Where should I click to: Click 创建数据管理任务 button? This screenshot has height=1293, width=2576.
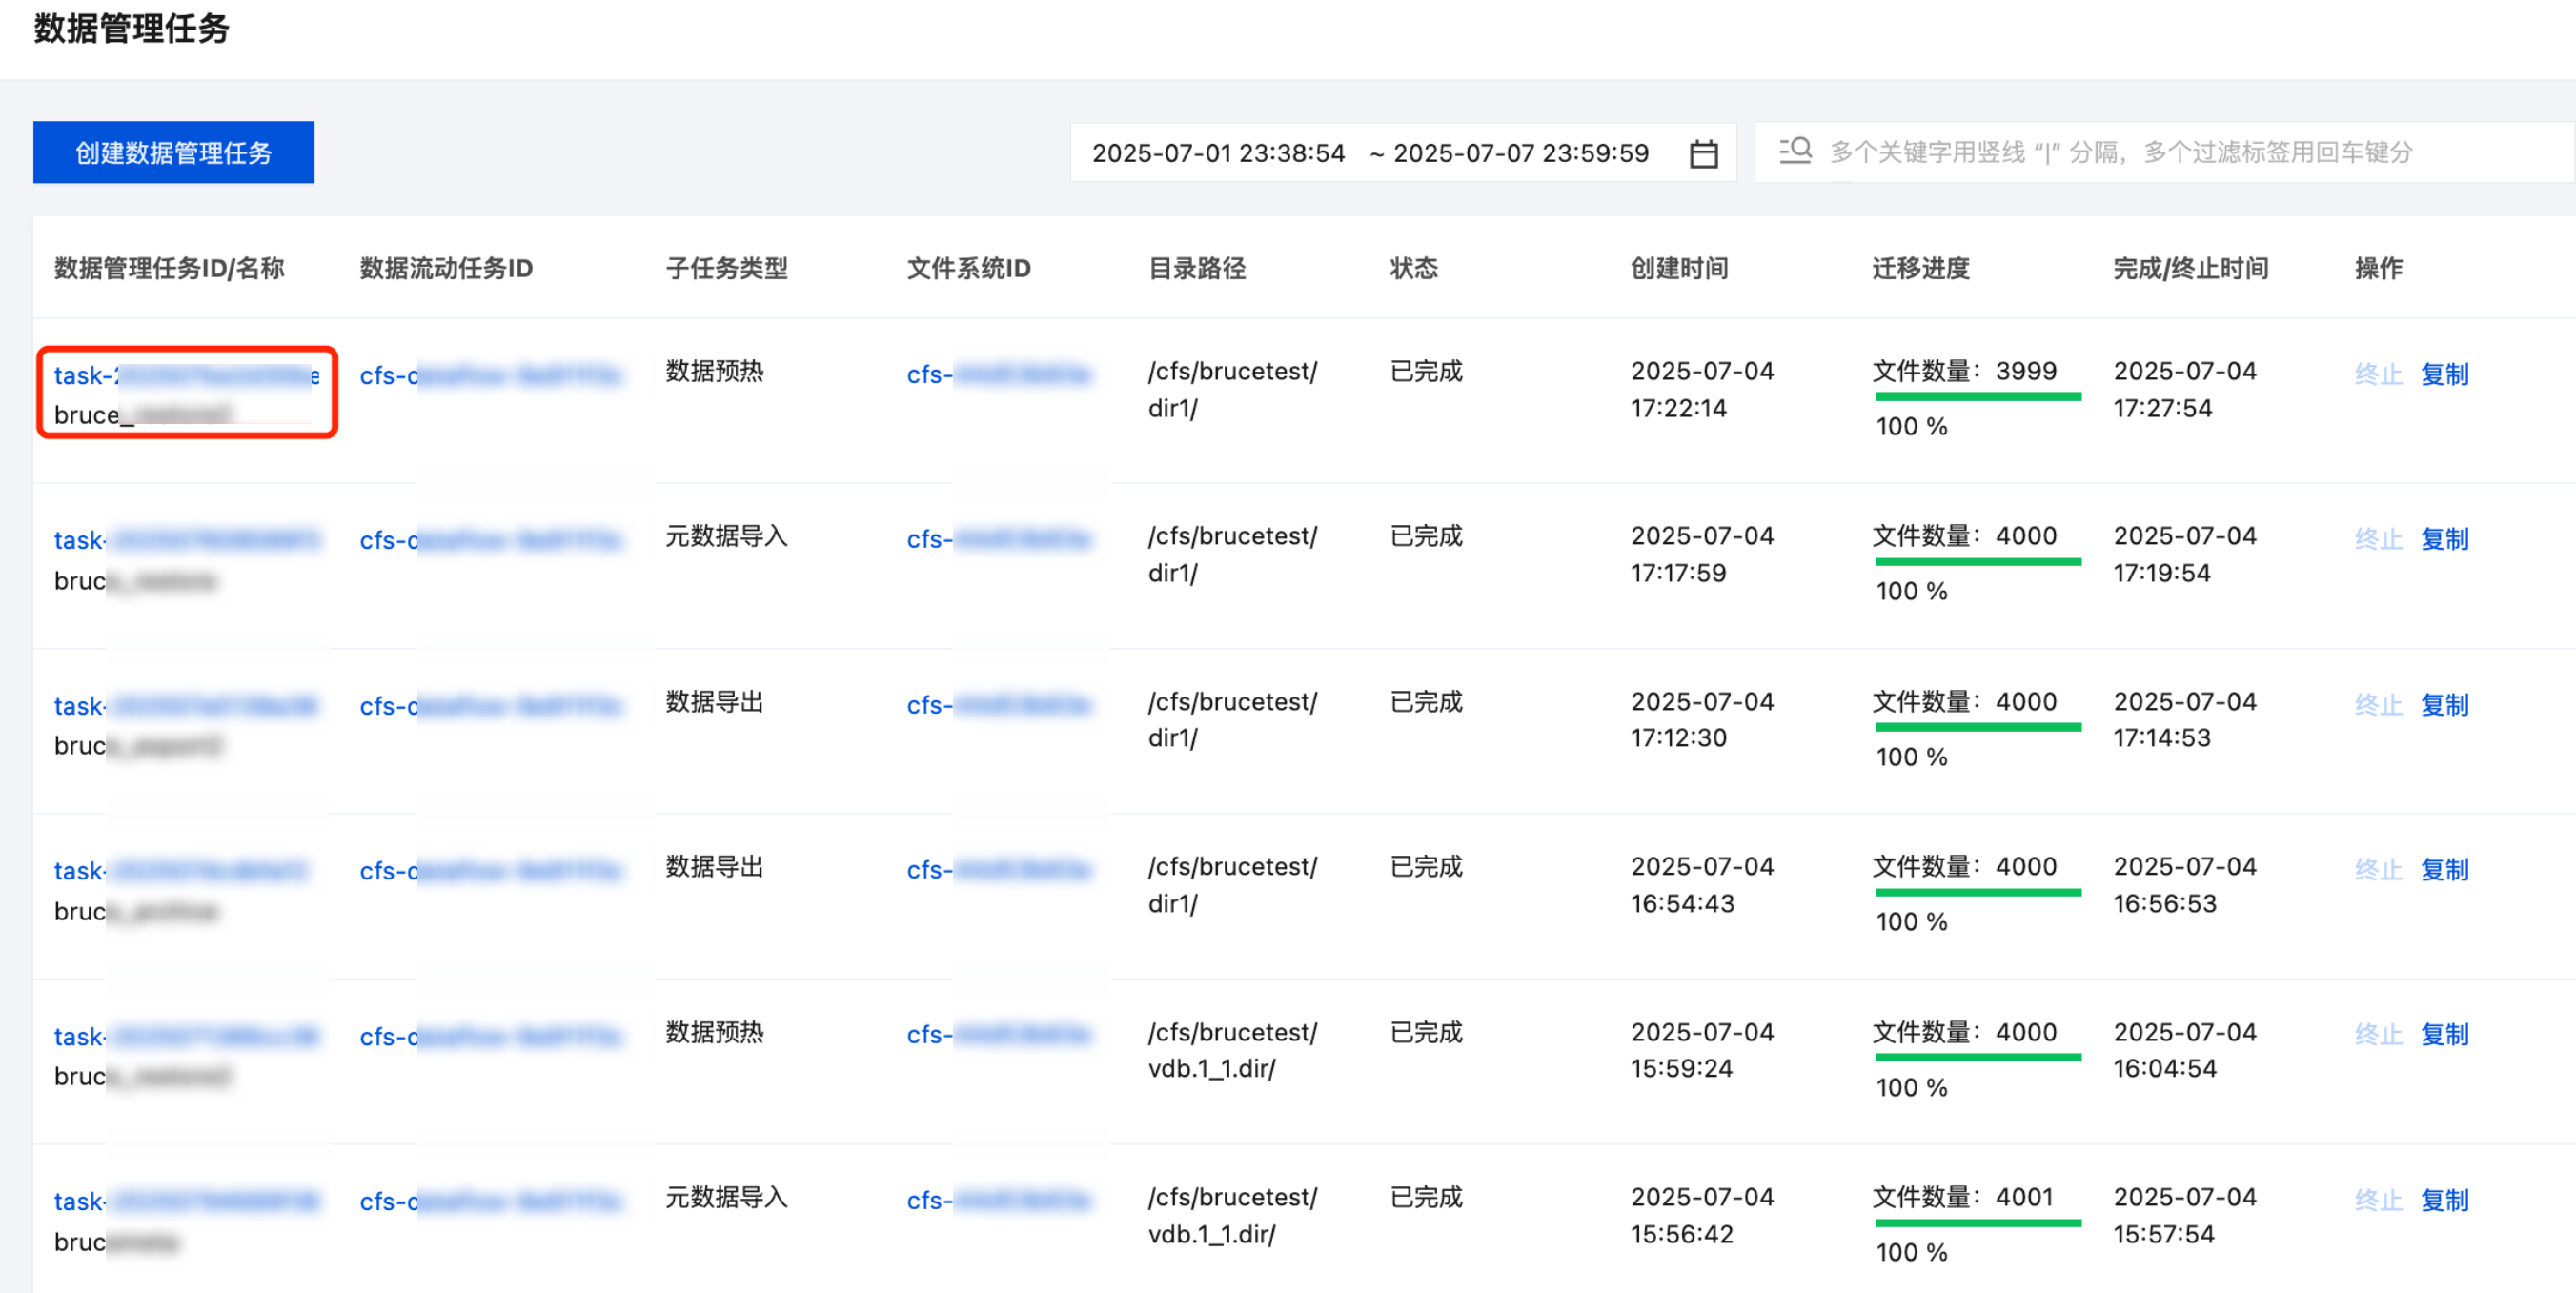tap(174, 152)
